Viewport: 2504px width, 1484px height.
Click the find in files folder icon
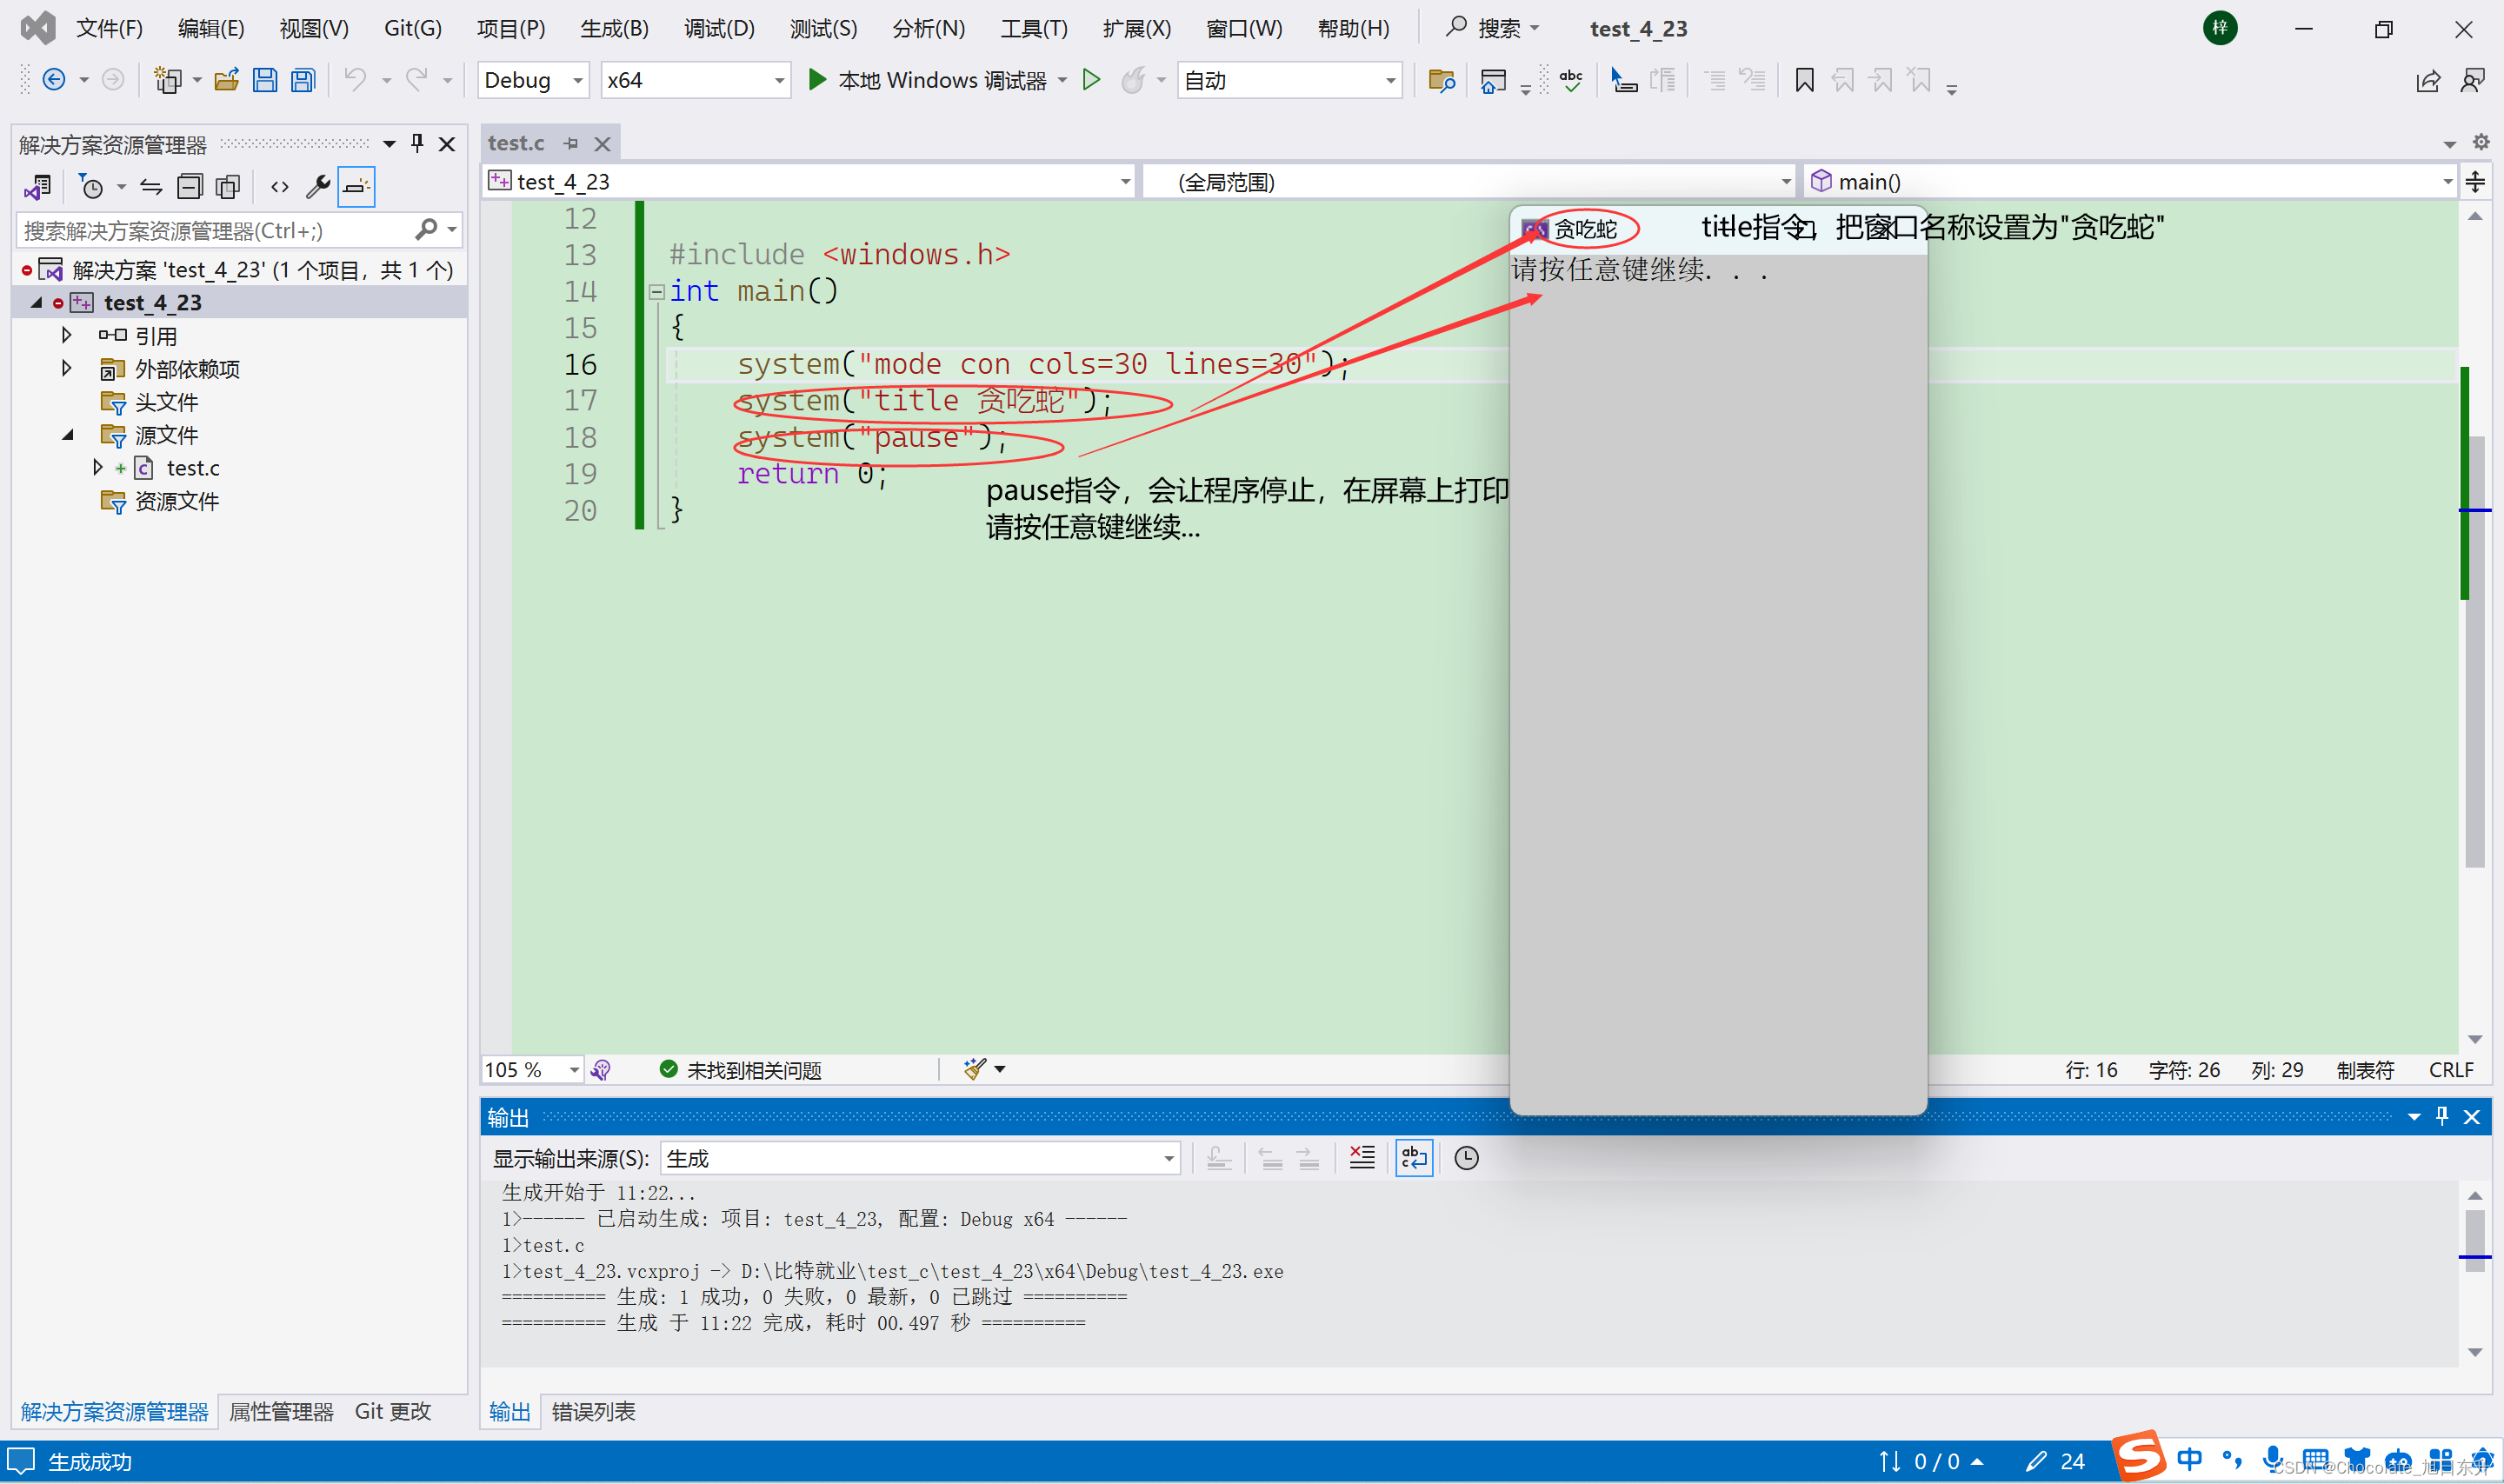click(x=1441, y=81)
